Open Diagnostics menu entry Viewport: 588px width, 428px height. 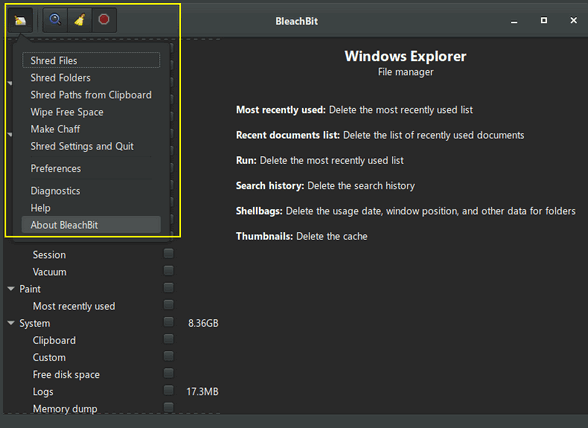91,191
